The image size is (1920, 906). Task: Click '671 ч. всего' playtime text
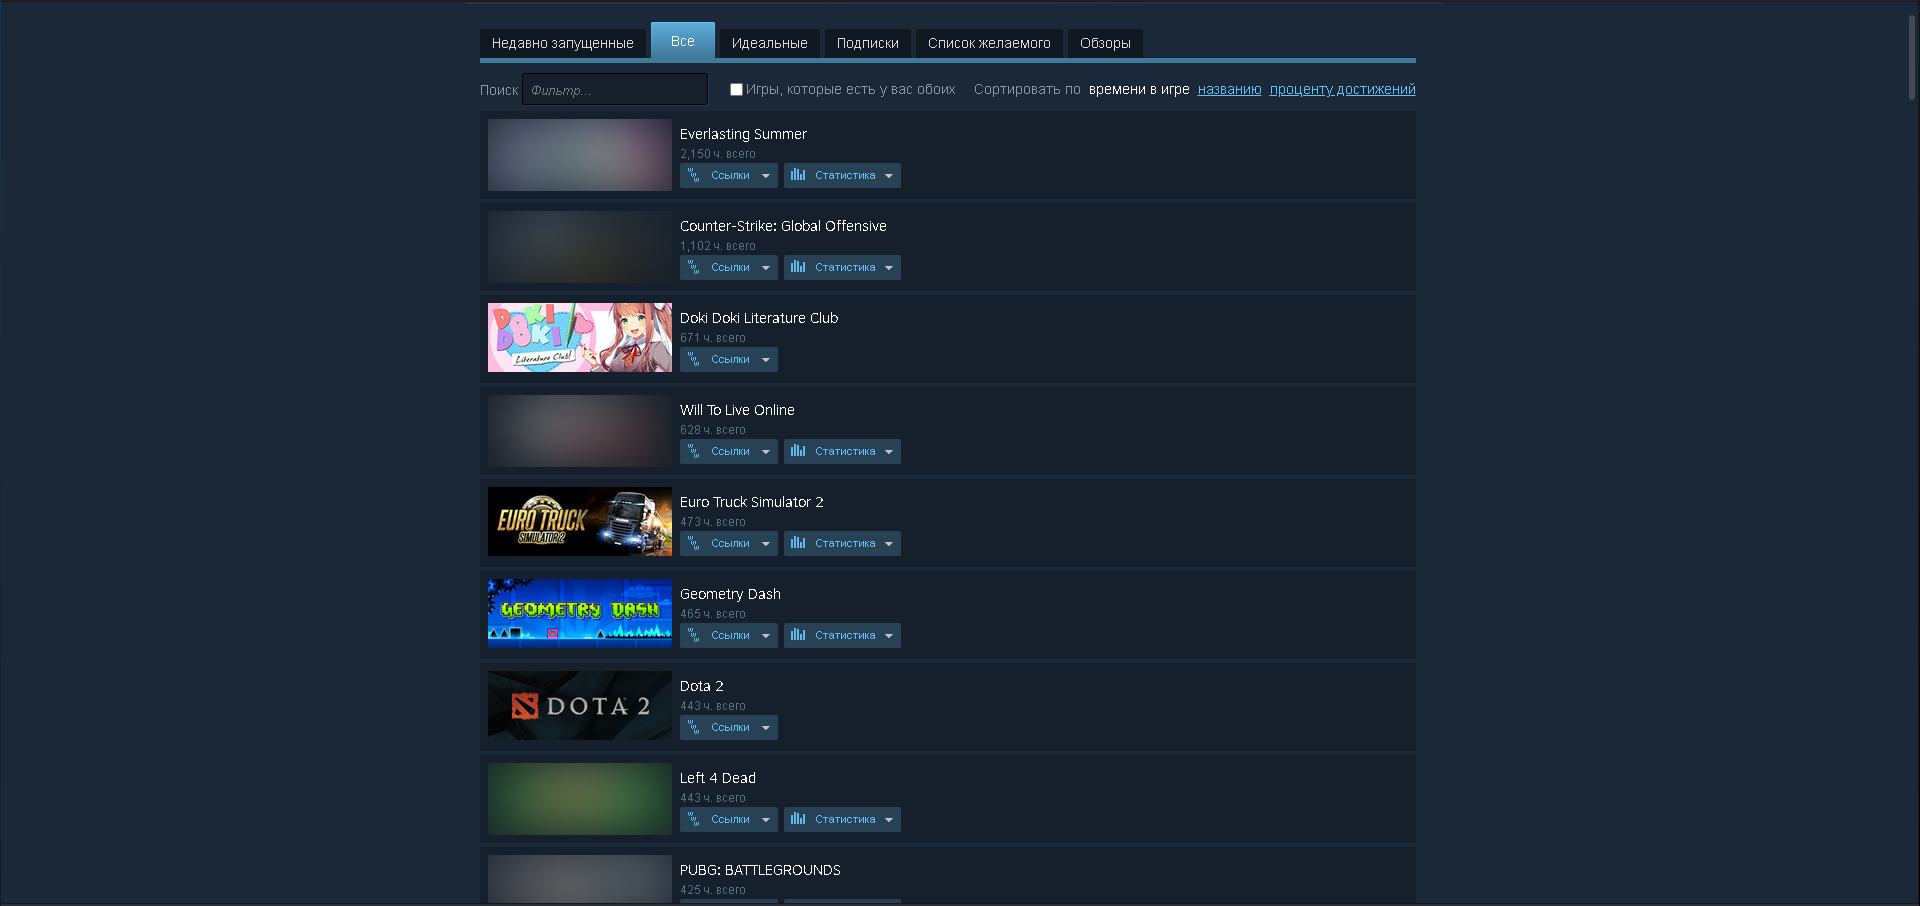click(x=713, y=338)
